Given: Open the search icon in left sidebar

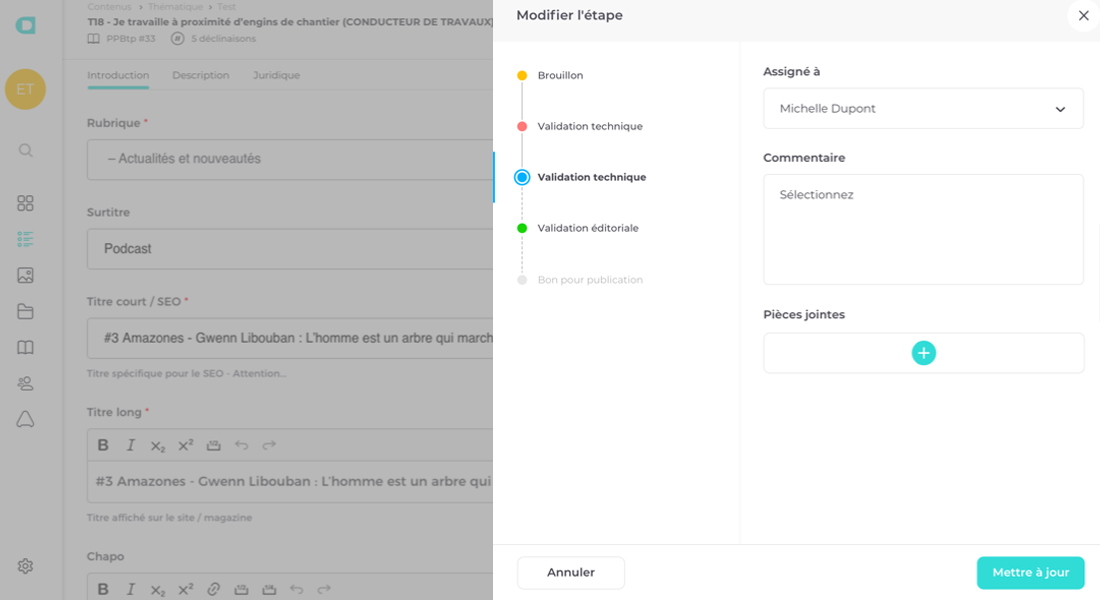Looking at the screenshot, I should [x=26, y=150].
